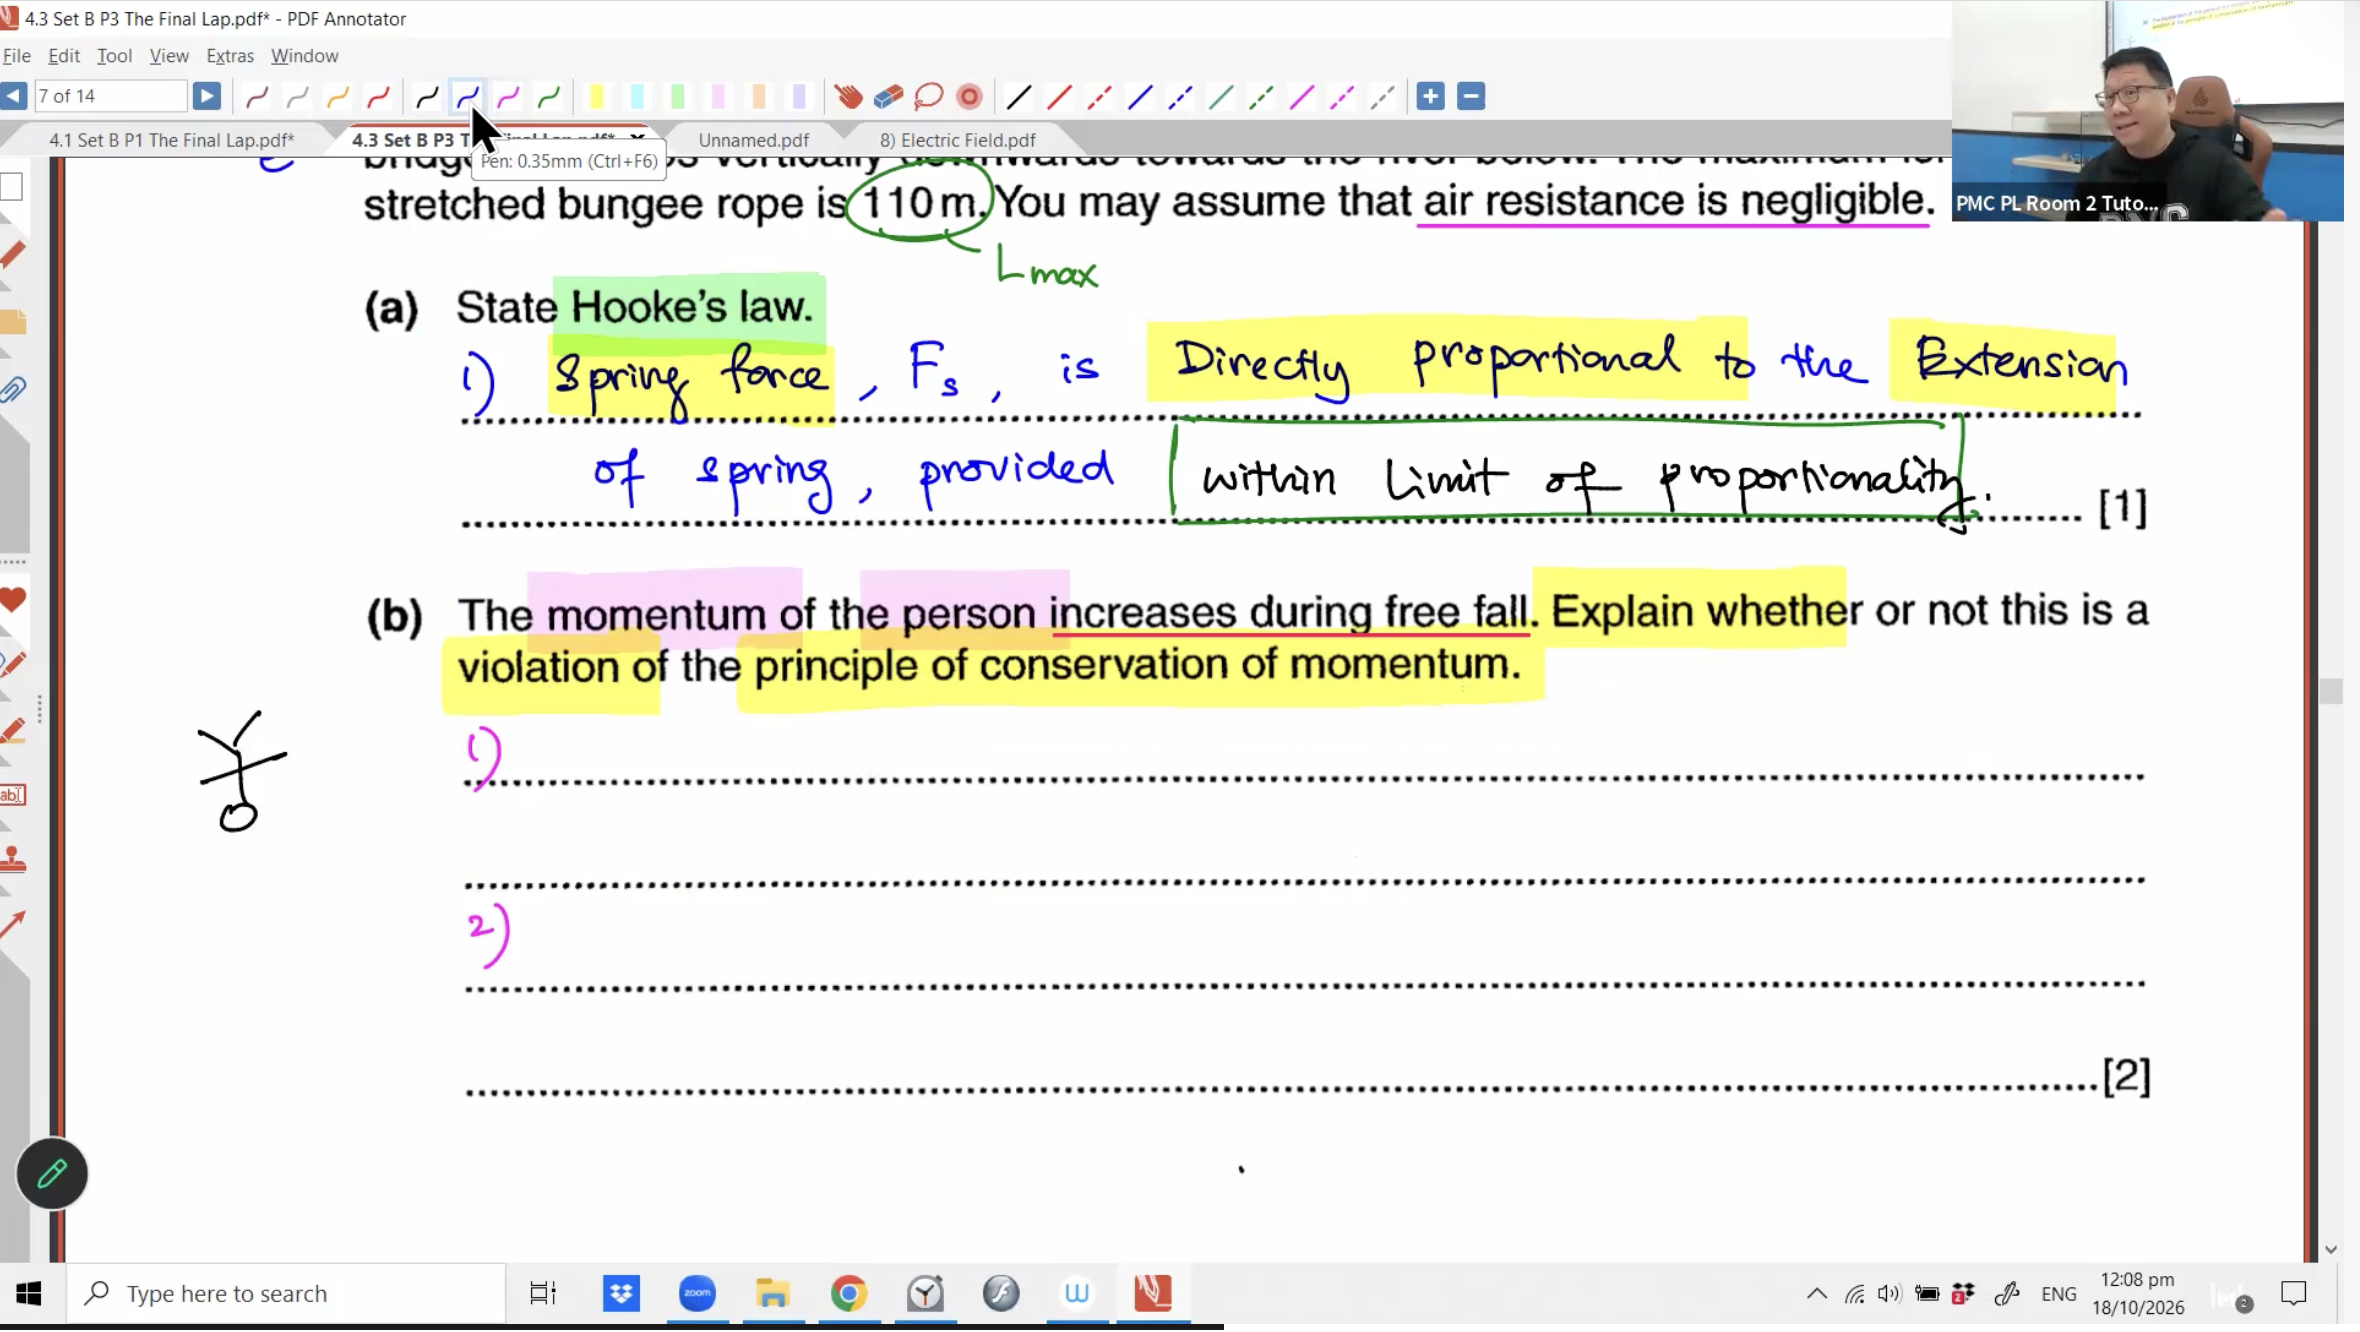Click the page number field '7 of 14'
Image resolution: width=2360 pixels, height=1332 pixels.
click(110, 96)
